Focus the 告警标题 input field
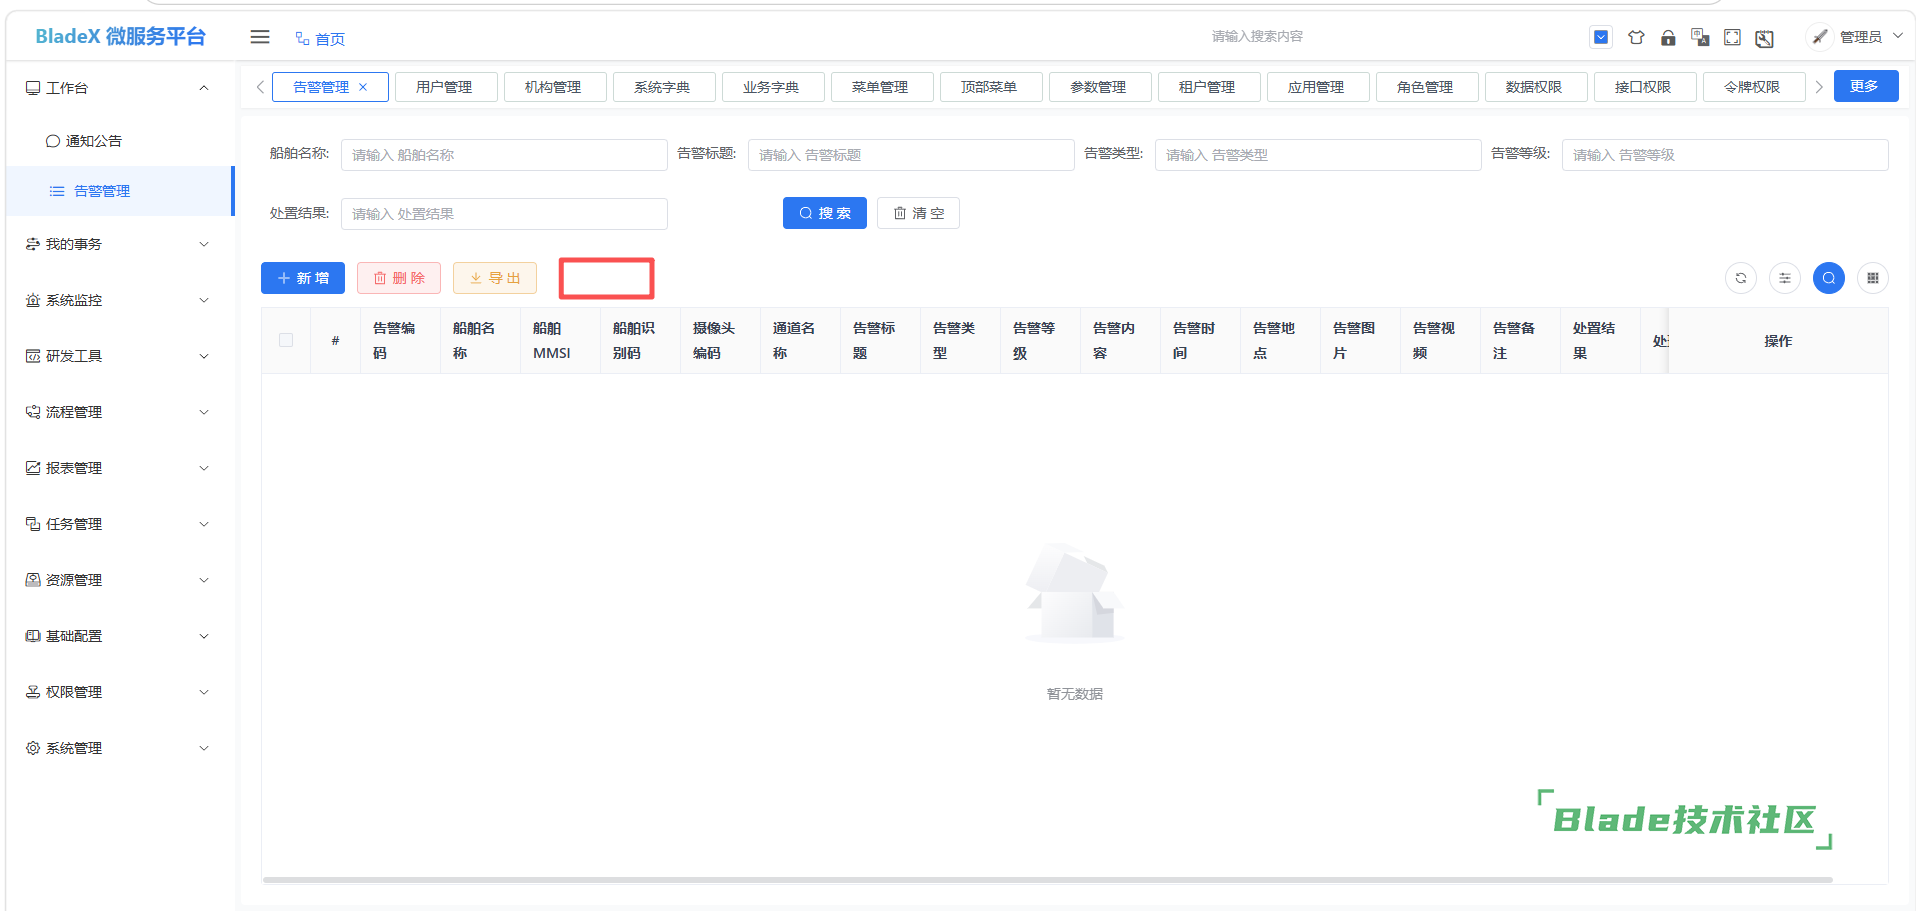Viewport: 1920px width, 911px height. (911, 155)
